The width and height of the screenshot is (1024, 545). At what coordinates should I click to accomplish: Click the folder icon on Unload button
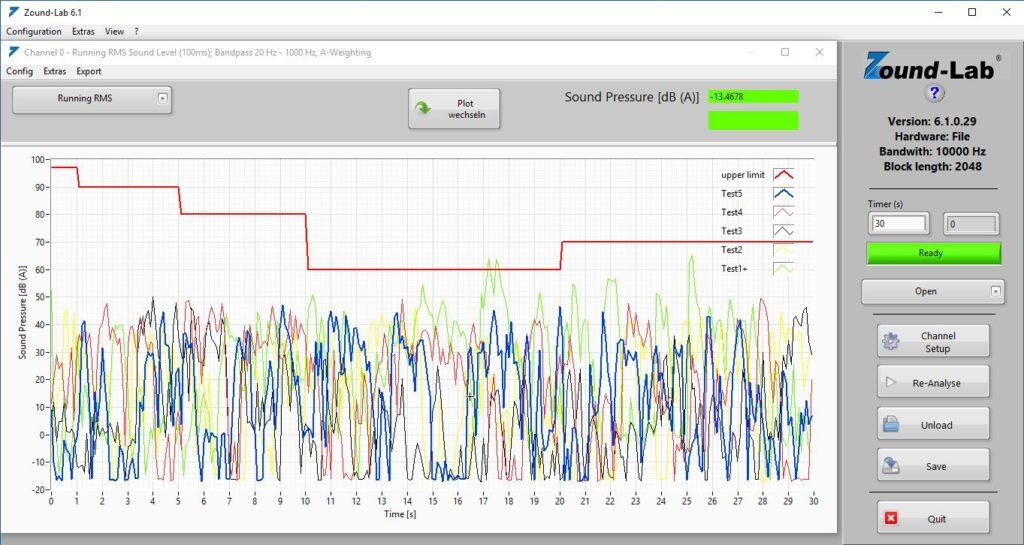click(890, 424)
